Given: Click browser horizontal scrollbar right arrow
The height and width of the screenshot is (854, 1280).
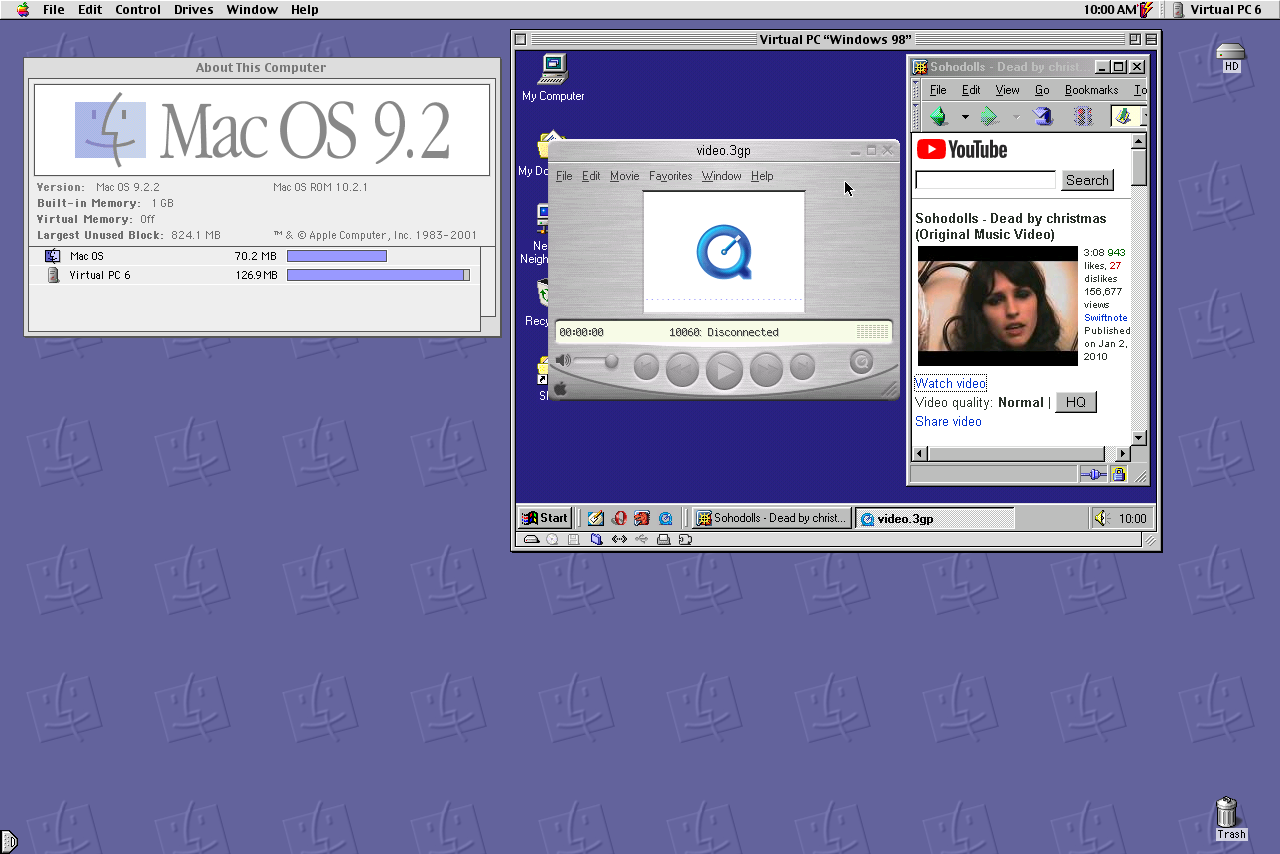Looking at the screenshot, I should (1123, 454).
